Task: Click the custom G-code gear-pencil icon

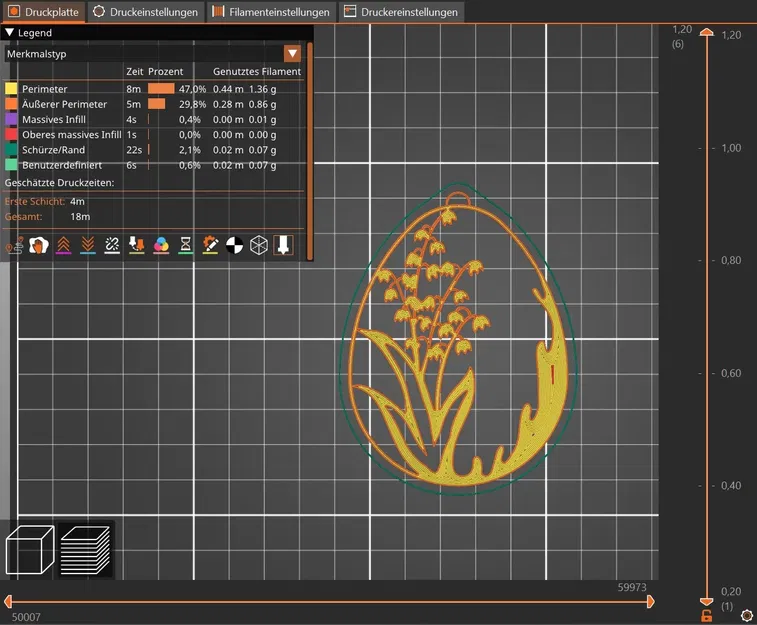Action: pyautogui.click(x=210, y=245)
